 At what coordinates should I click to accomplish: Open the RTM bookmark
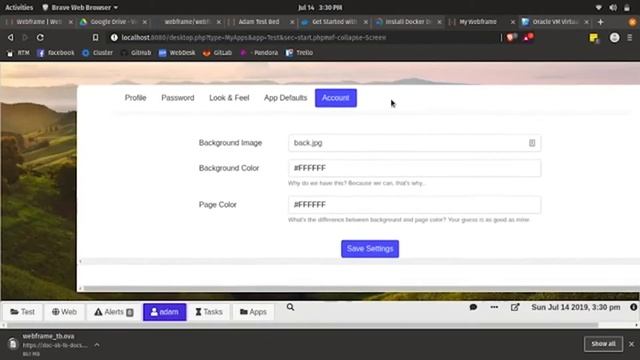[x=18, y=53]
